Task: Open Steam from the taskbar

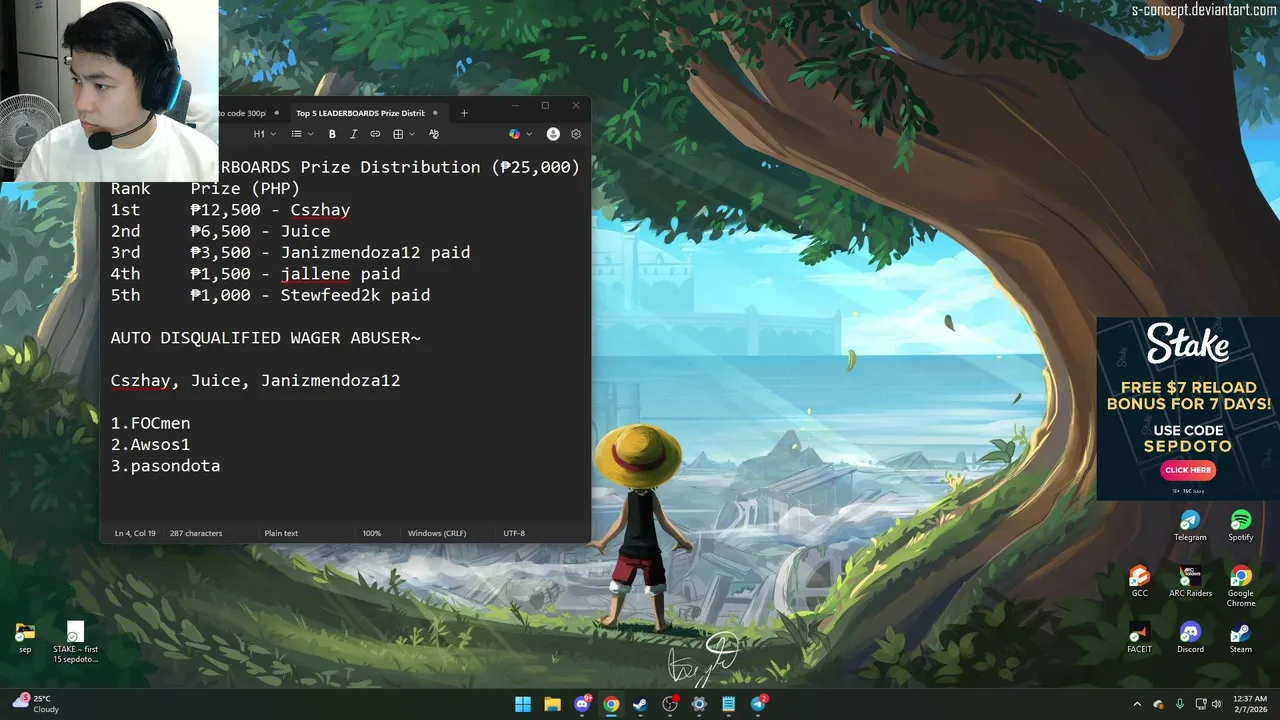Action: tap(640, 704)
